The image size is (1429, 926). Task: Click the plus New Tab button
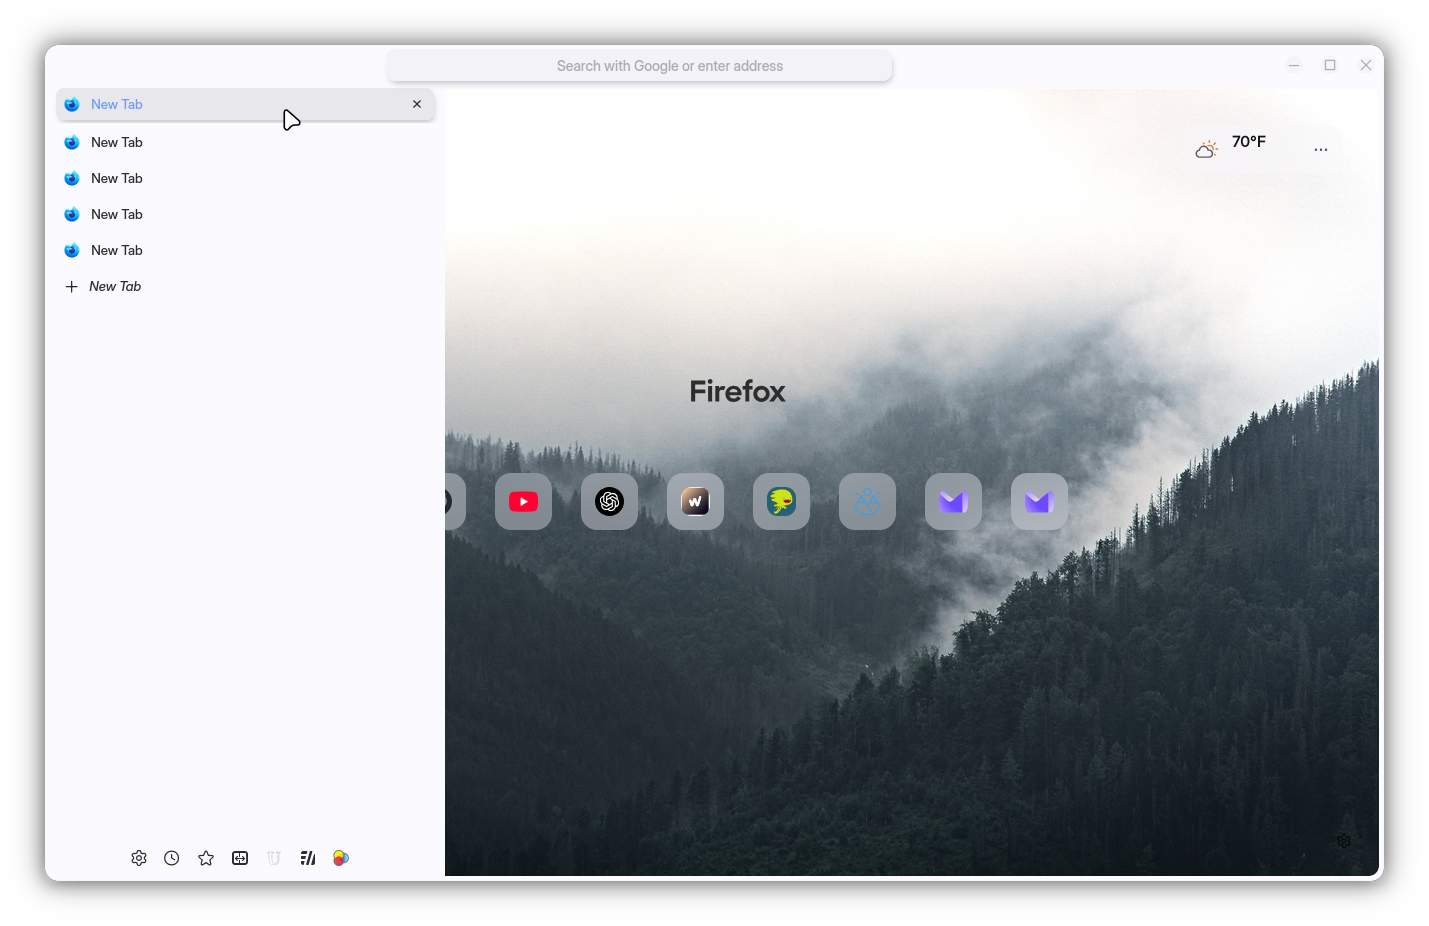(x=245, y=286)
